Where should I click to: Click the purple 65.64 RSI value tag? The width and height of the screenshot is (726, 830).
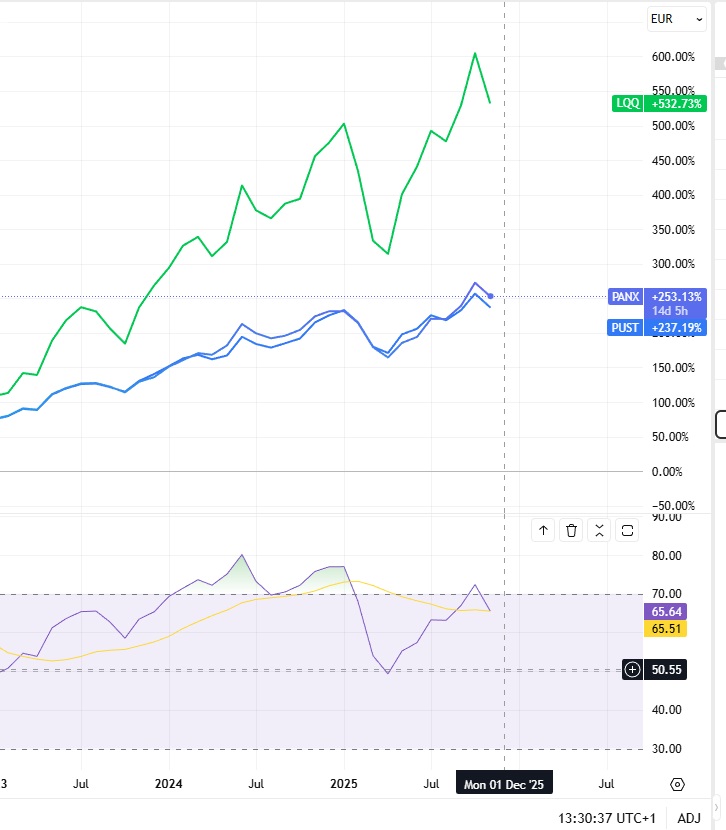click(666, 611)
